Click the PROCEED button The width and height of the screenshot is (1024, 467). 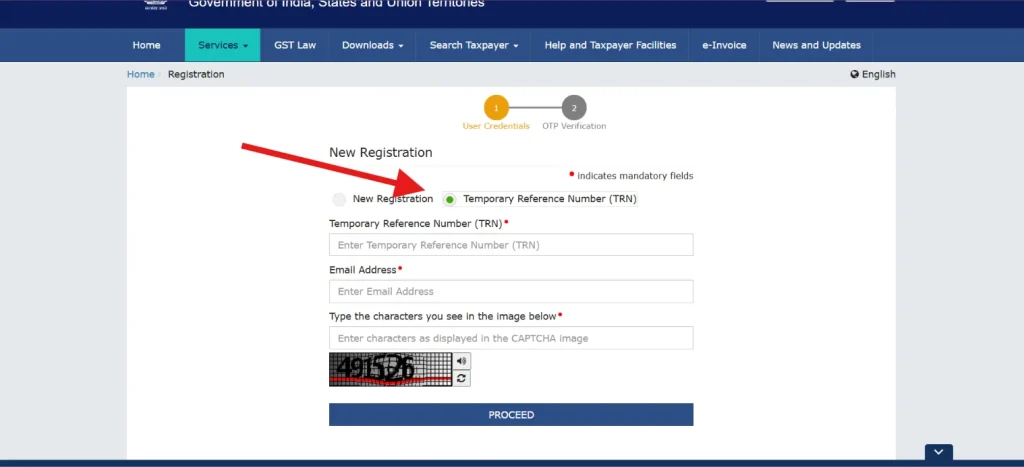pos(511,415)
